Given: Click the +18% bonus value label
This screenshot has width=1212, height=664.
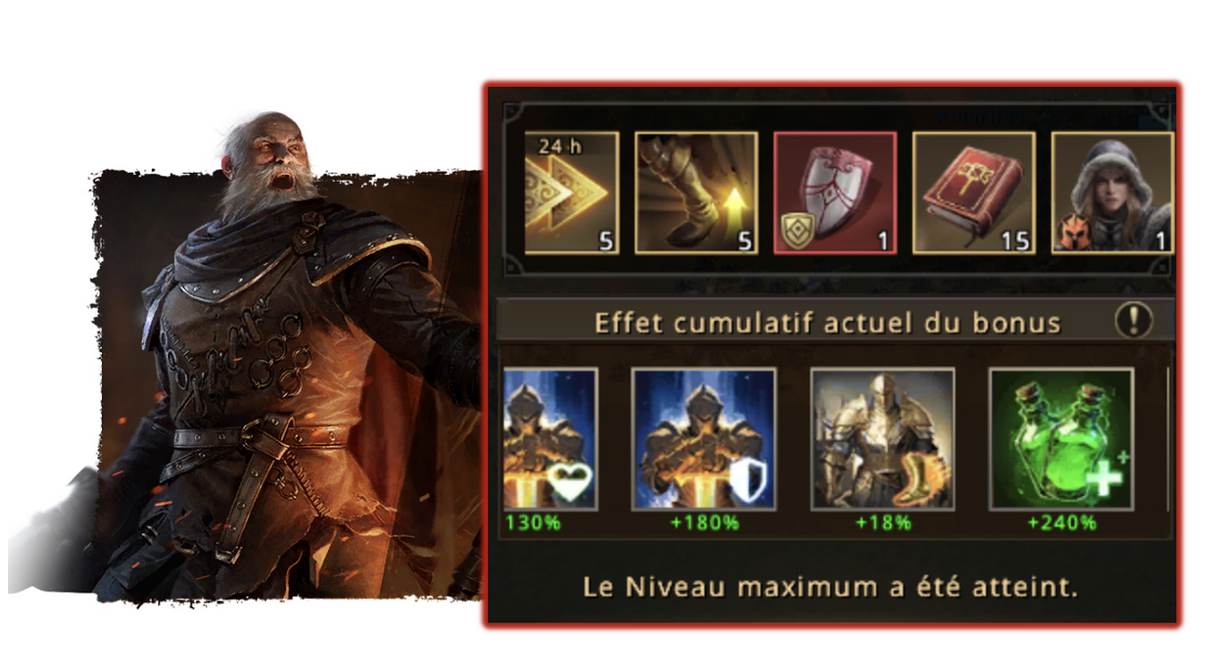Looking at the screenshot, I should pyautogui.click(x=883, y=523).
